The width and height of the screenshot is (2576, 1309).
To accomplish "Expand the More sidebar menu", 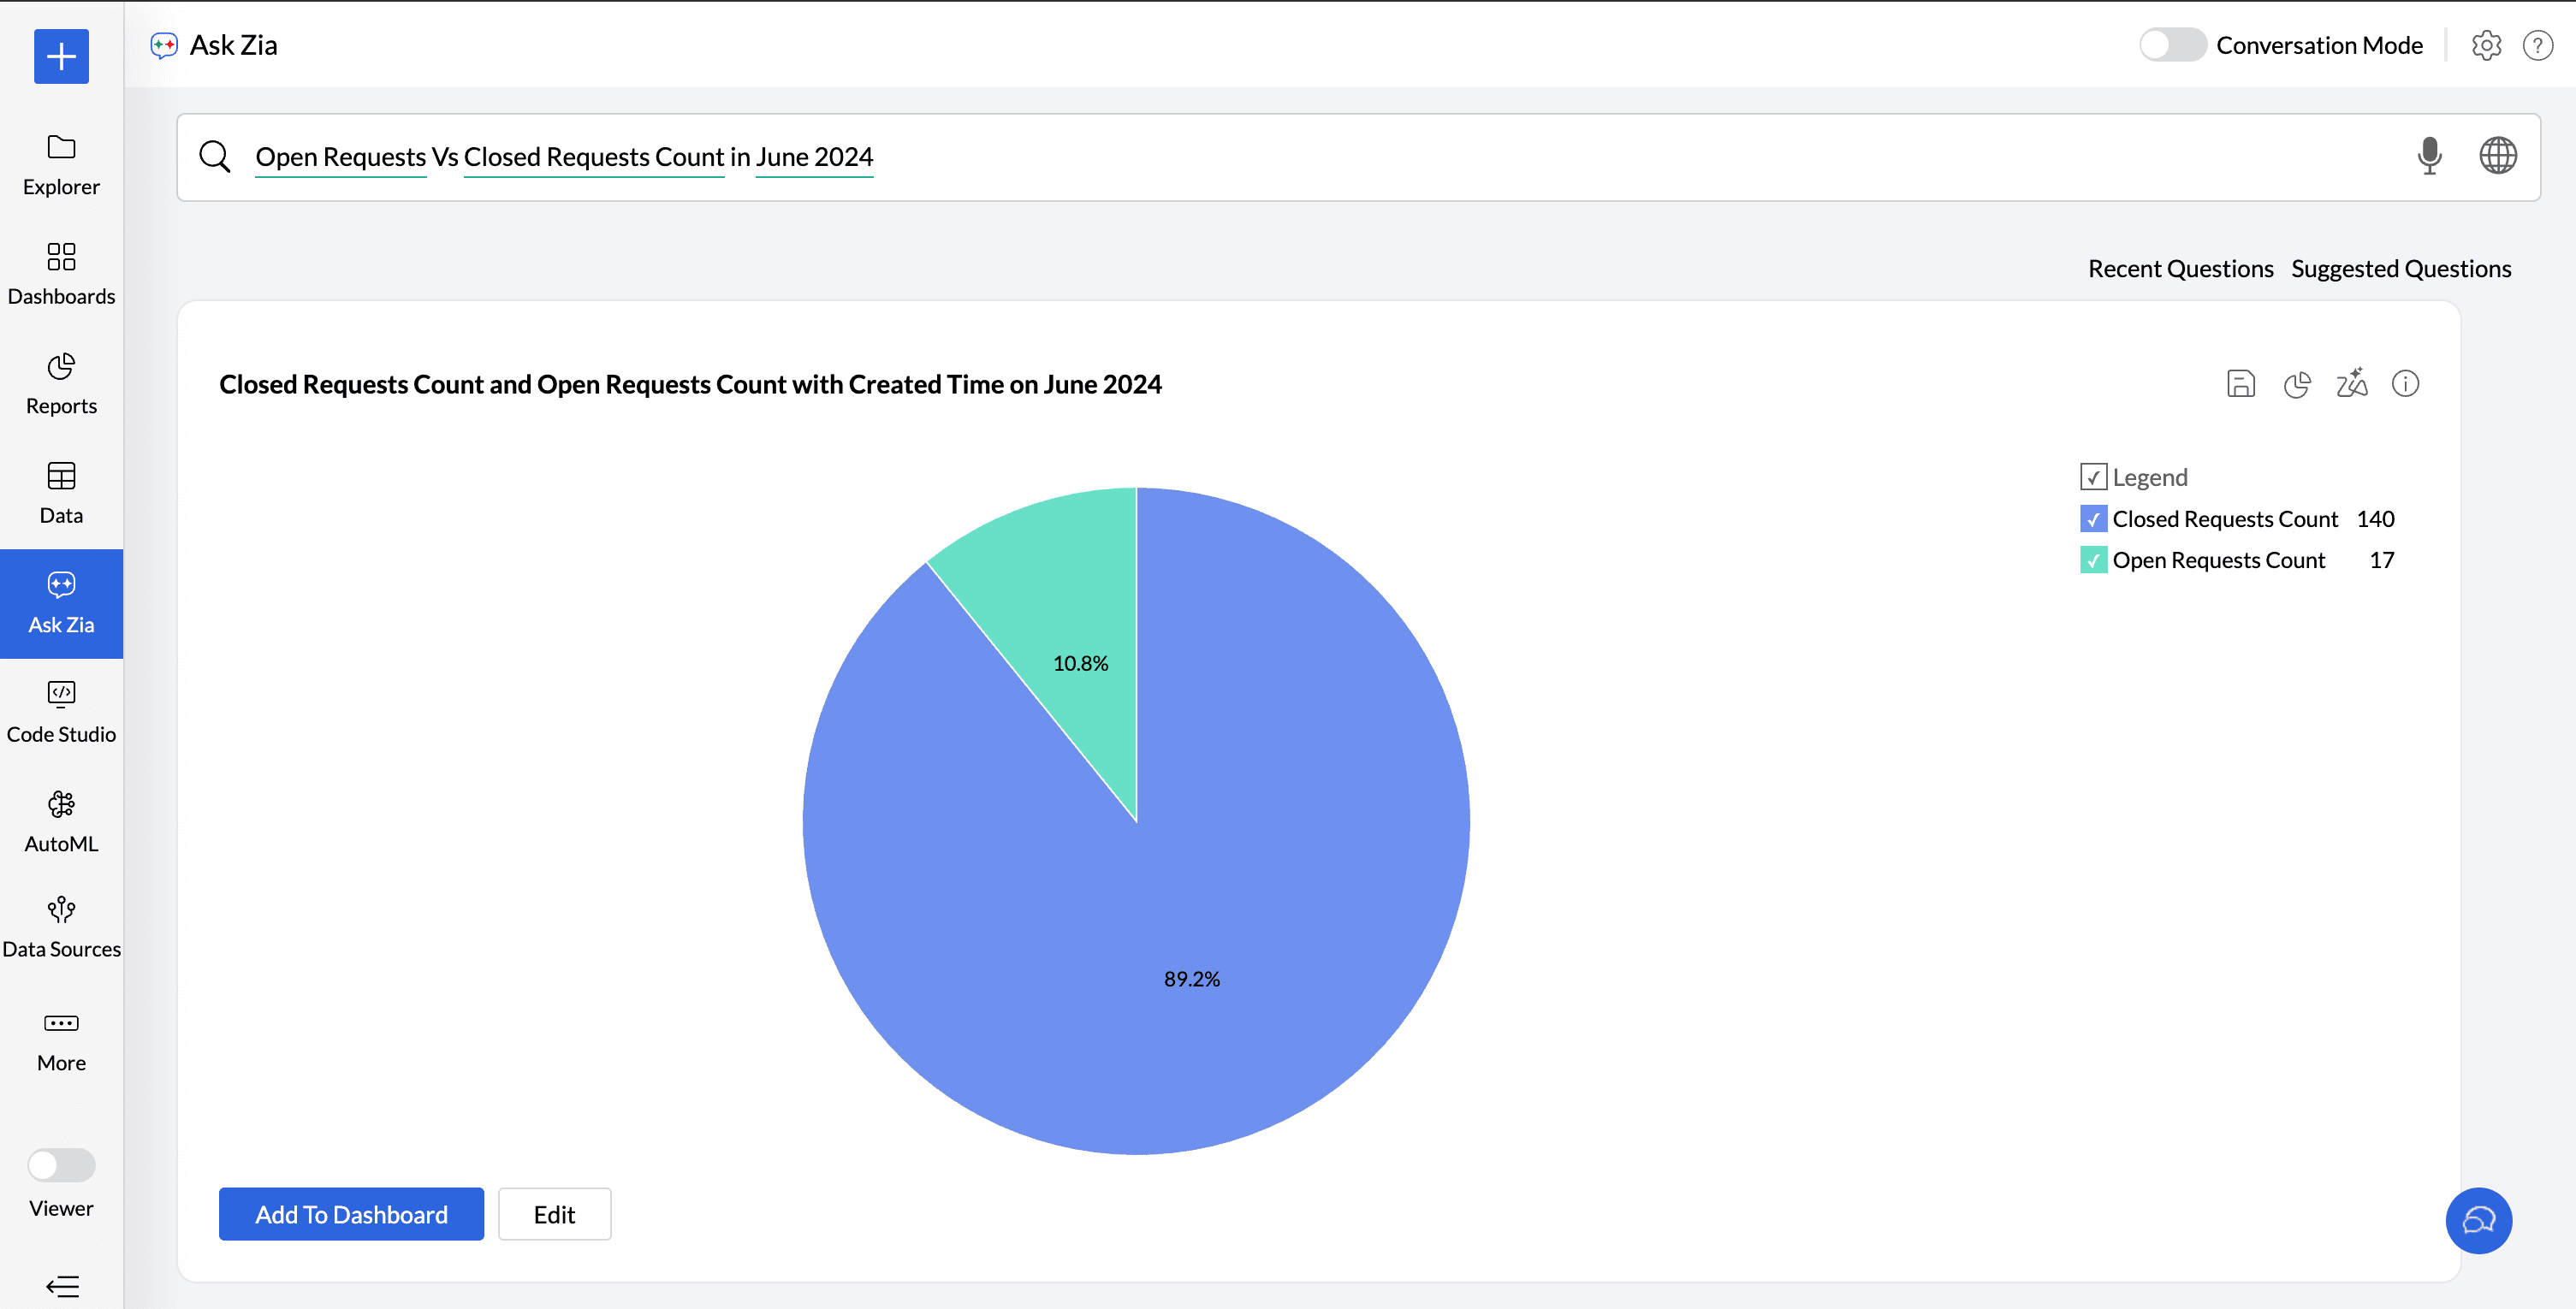I will (x=61, y=1040).
